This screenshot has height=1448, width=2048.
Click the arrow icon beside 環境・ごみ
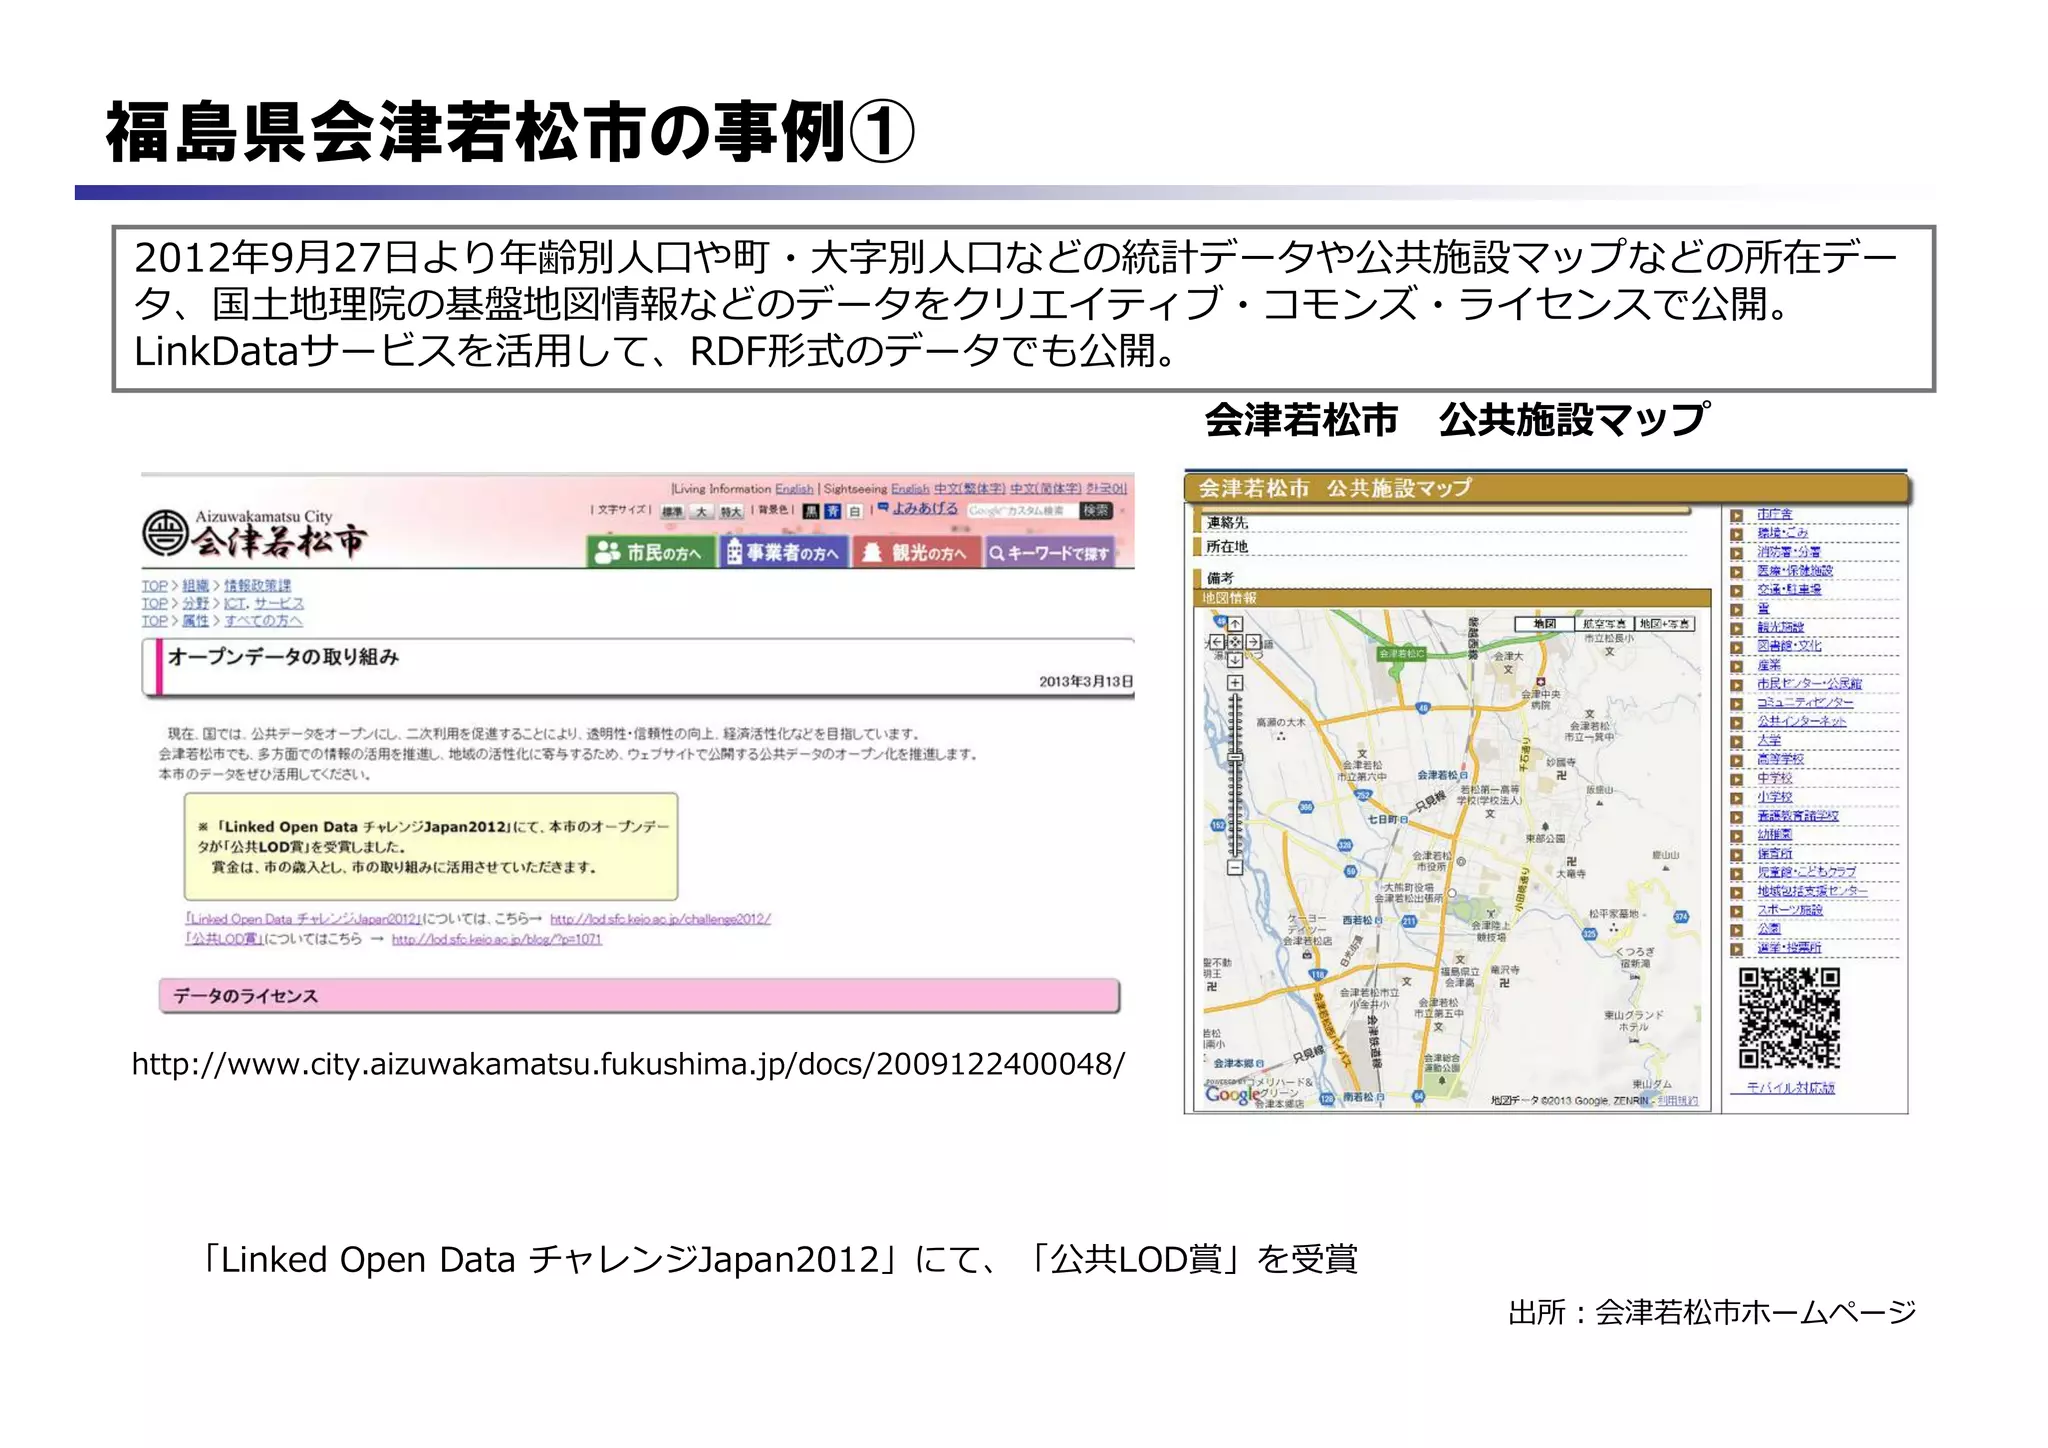tap(1737, 534)
